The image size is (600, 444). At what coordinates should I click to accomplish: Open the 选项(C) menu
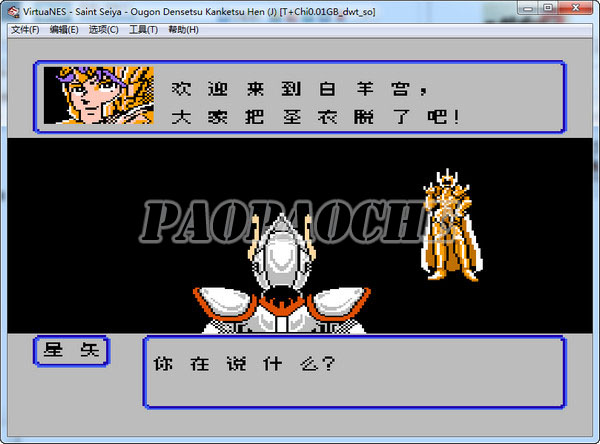(x=103, y=30)
